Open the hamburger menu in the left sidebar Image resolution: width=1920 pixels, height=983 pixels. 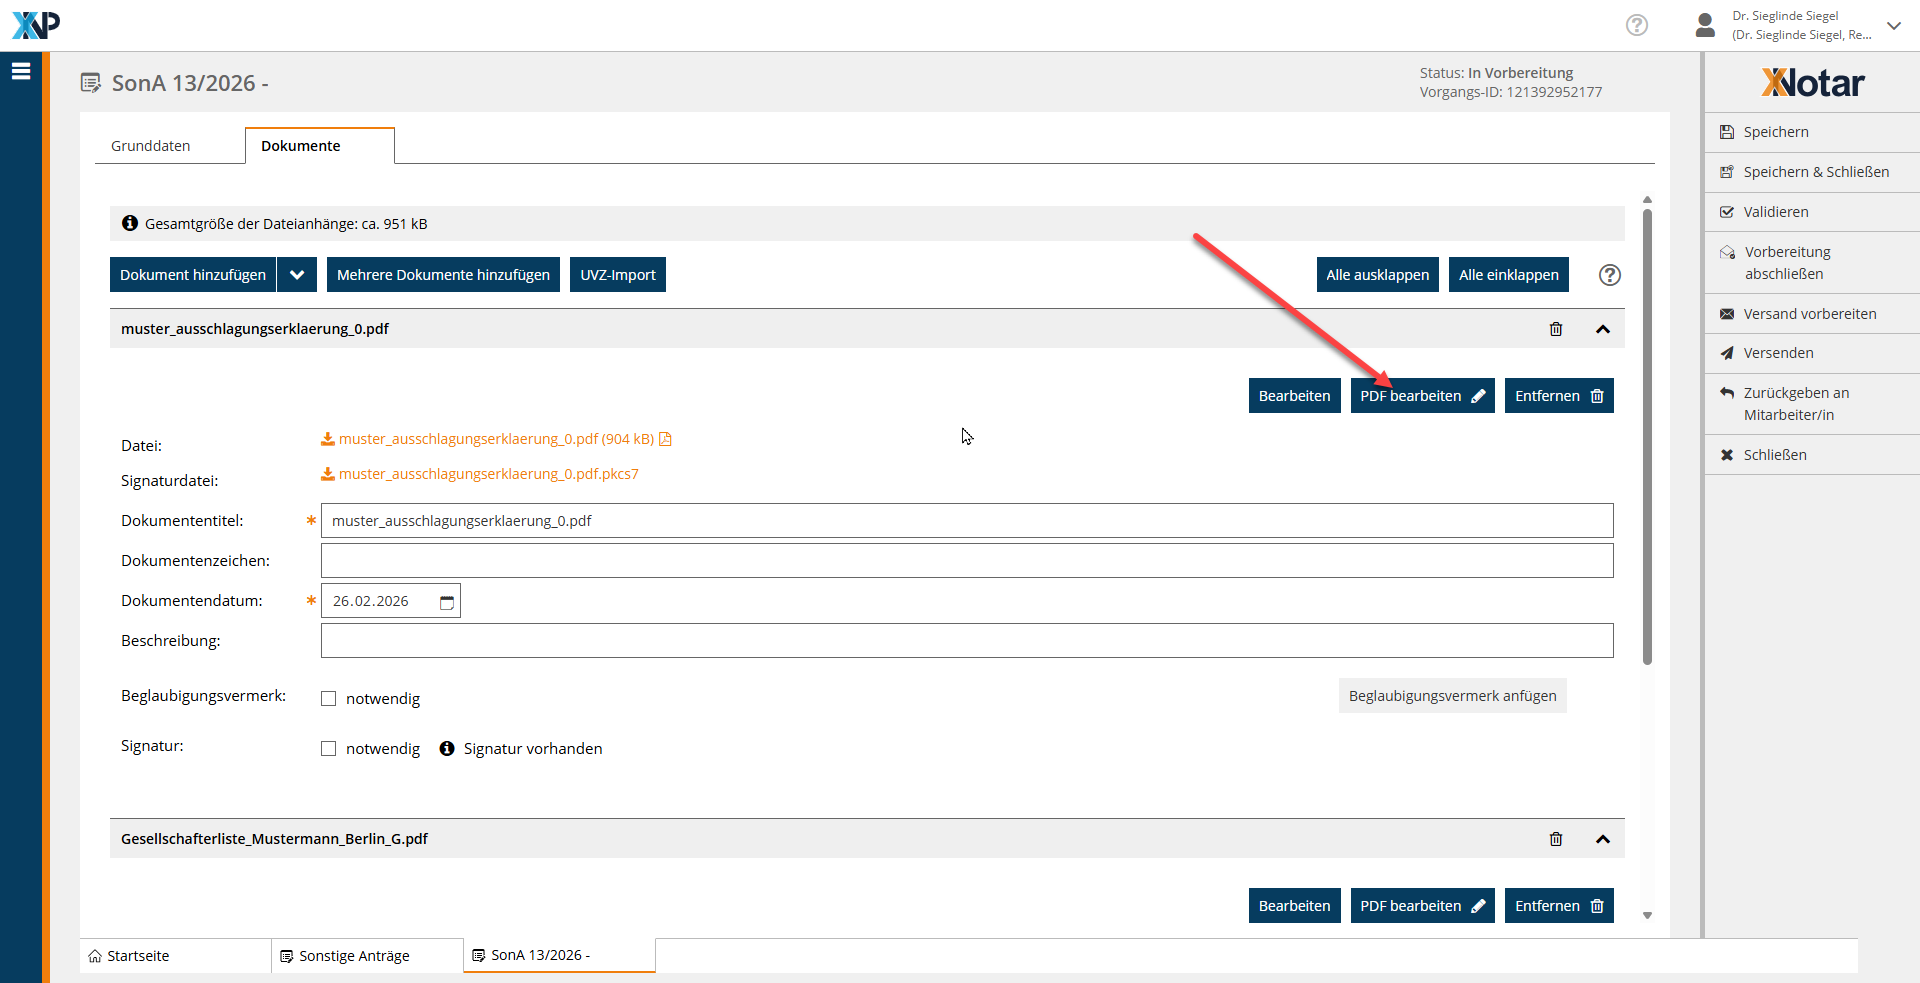21,71
